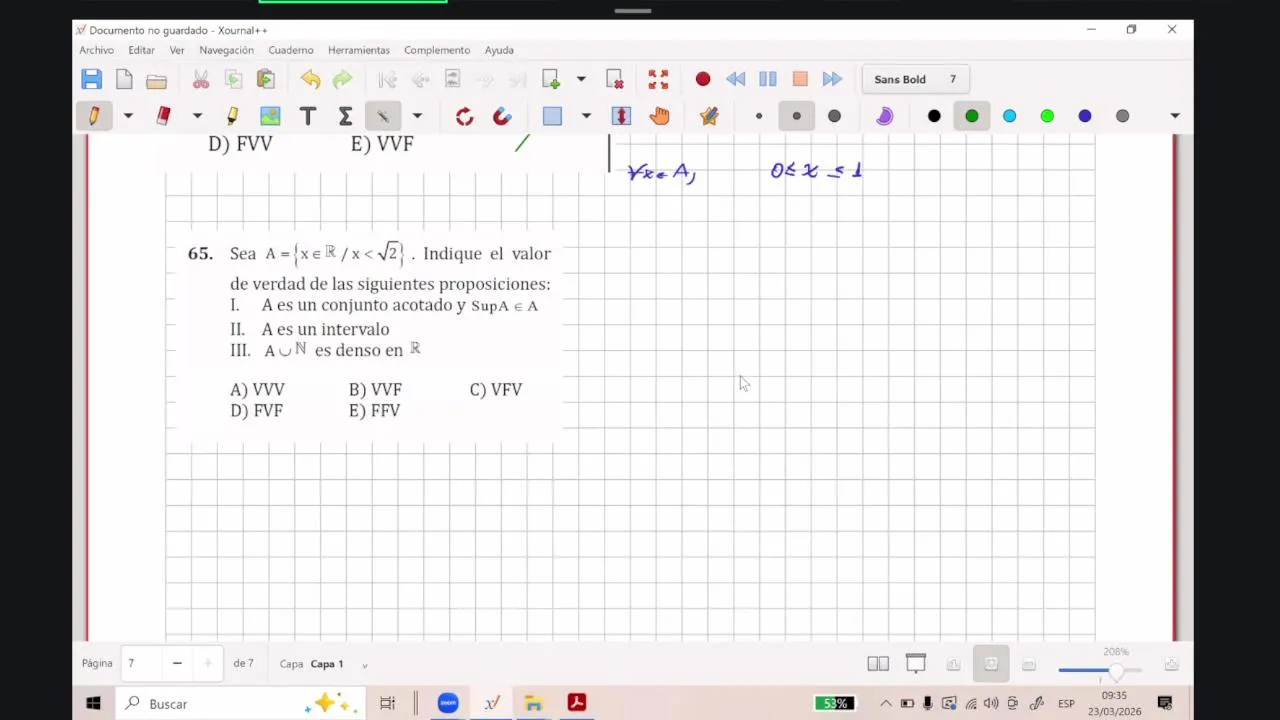The height and width of the screenshot is (720, 1280).
Task: Open the Sans Bold font selector
Action: [915, 80]
